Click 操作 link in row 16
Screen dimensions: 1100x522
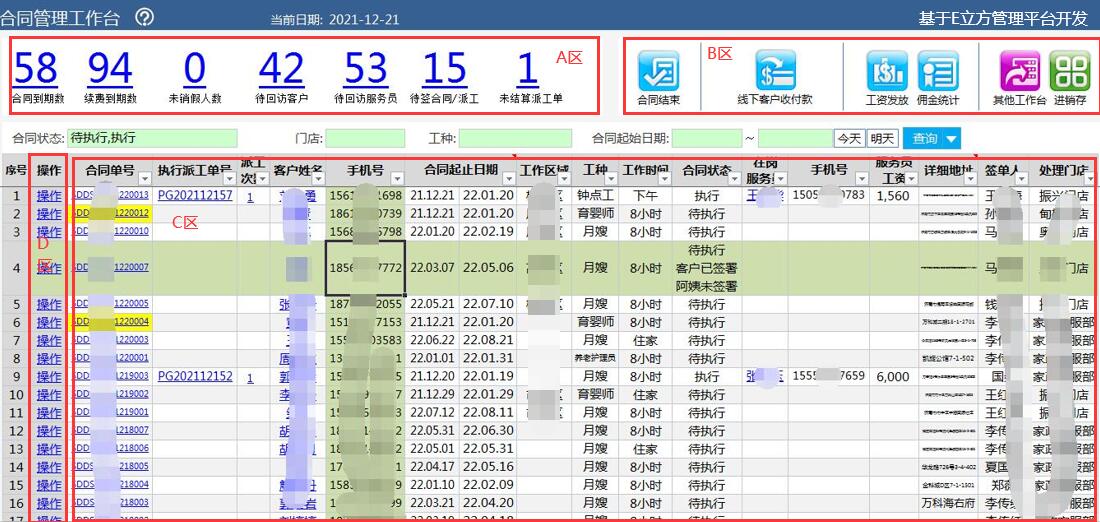(48, 503)
